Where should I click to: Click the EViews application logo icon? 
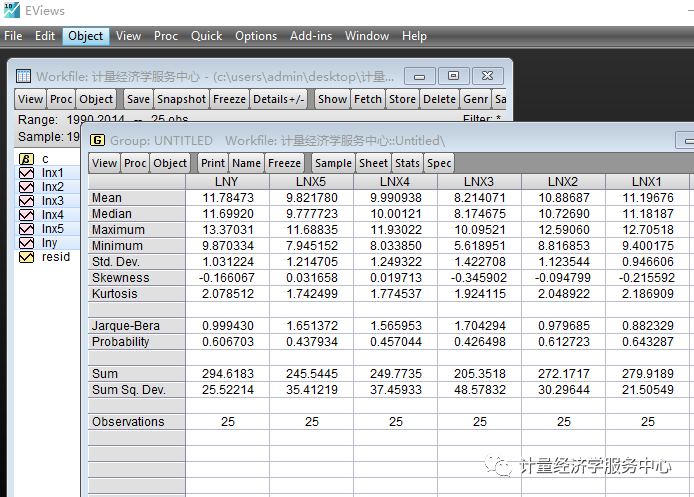[12, 10]
